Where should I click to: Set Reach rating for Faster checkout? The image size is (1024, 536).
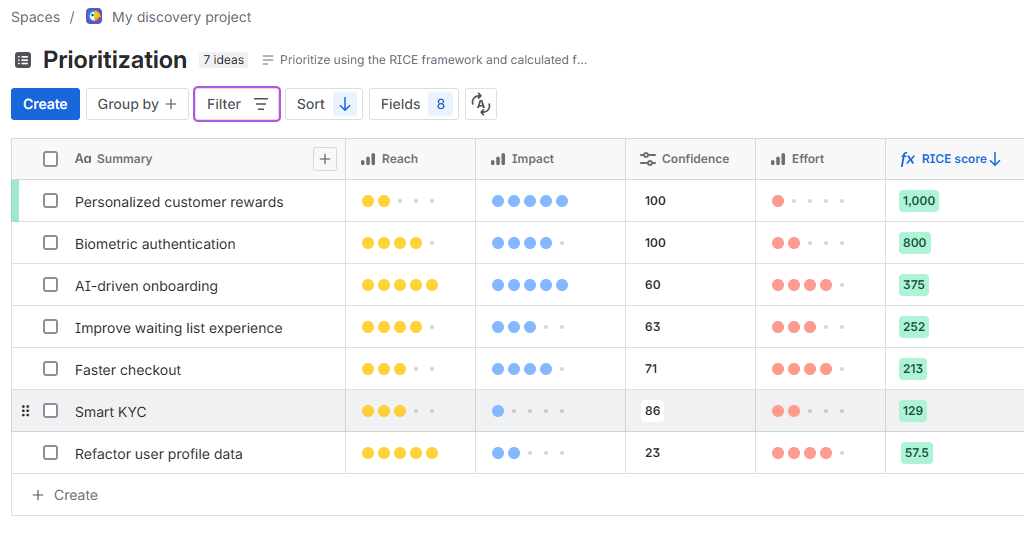pyautogui.click(x=400, y=369)
